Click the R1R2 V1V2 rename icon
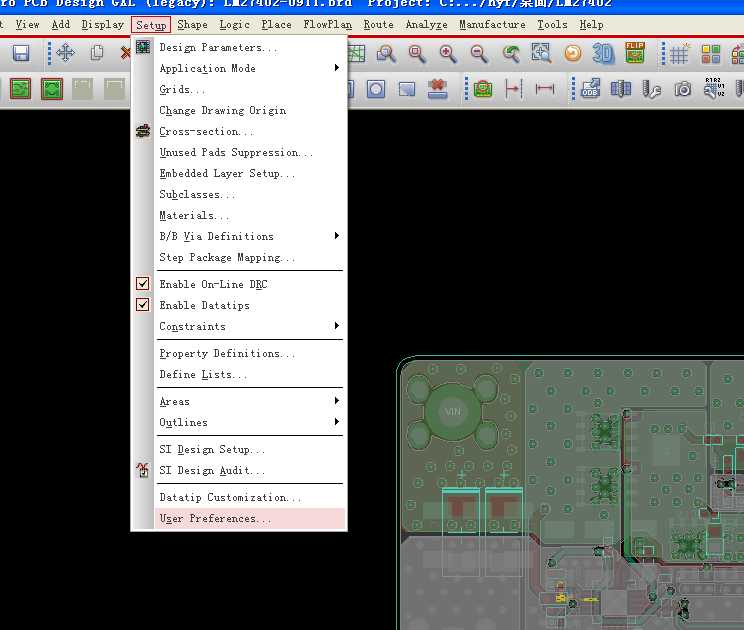This screenshot has height=630, width=744. point(714,88)
